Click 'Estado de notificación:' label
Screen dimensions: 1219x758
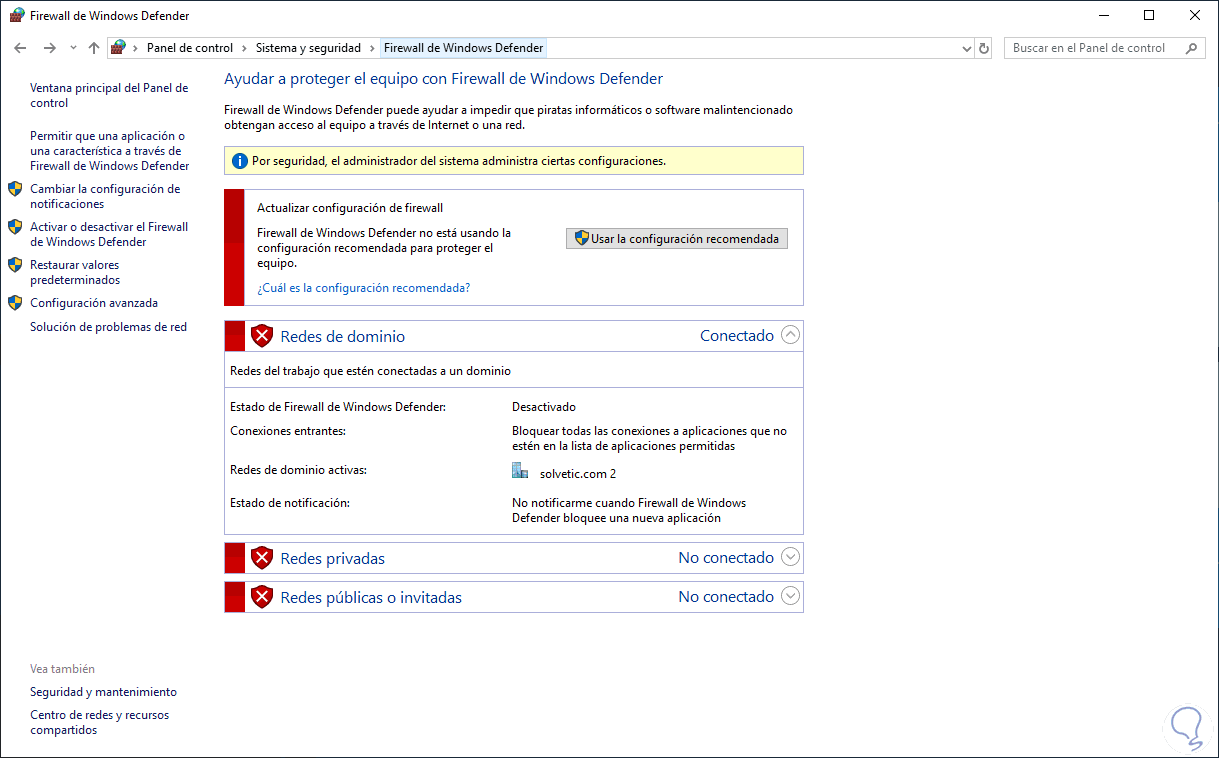tap(290, 503)
